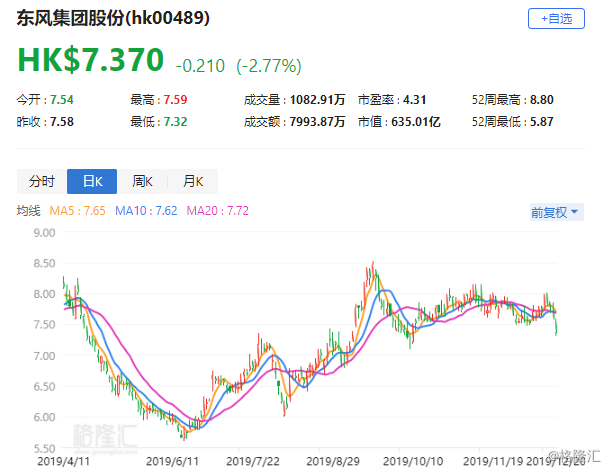Image resolution: width=608 pixels, height=470 pixels.
Task: Click the 8.50 price axis label
Action: 44,263
